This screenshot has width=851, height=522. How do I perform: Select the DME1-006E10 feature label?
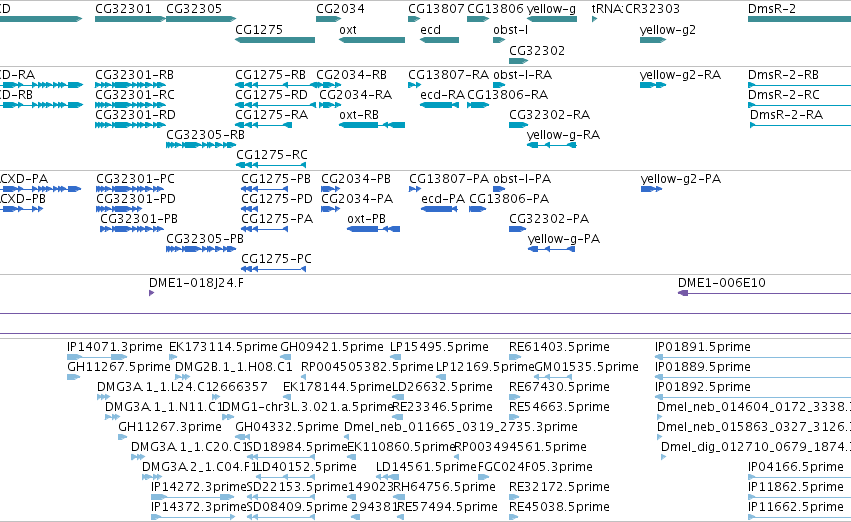[721, 283]
